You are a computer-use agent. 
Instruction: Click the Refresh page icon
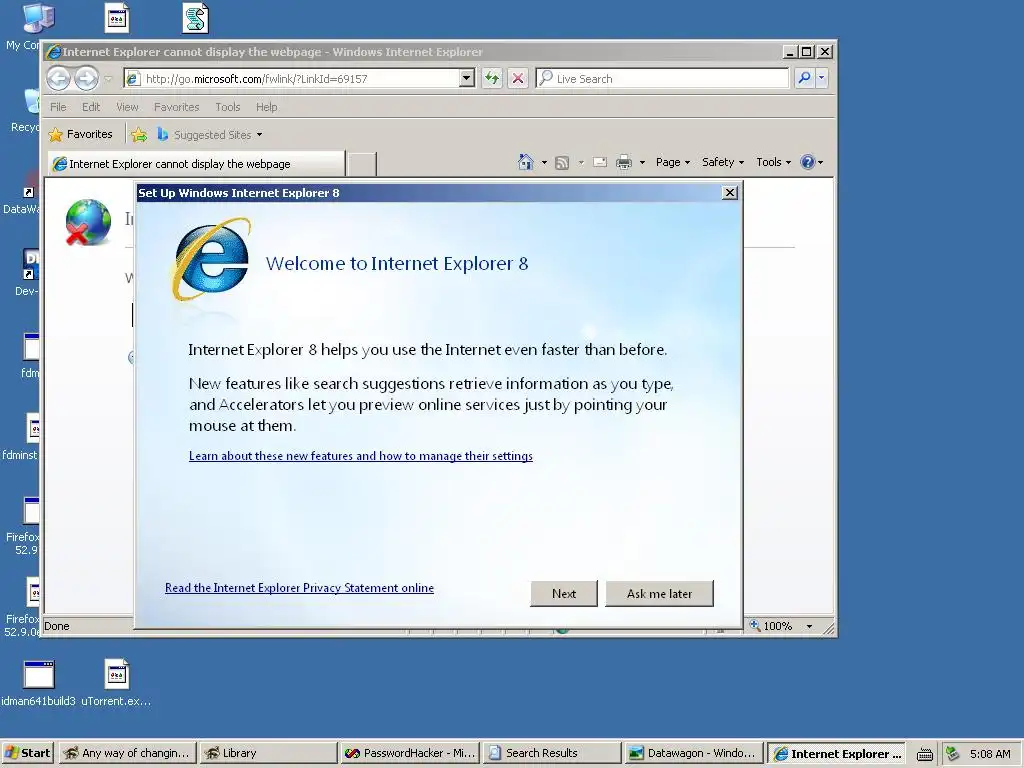coord(492,79)
